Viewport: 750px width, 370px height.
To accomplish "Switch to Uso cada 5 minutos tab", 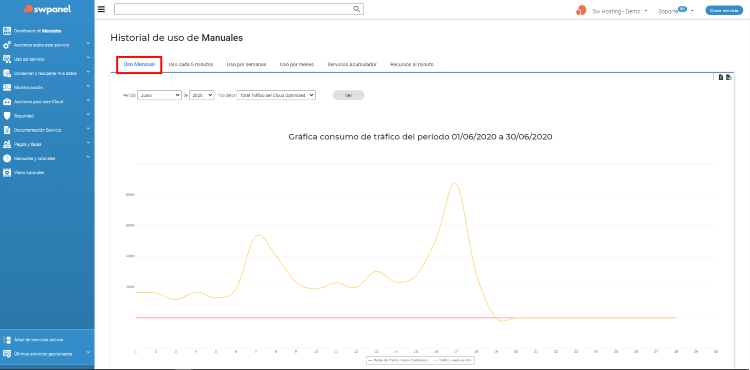I will [191, 64].
